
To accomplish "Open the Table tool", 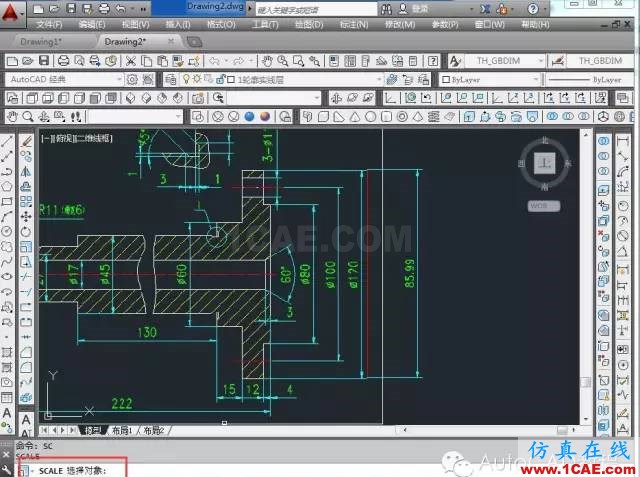I will click(x=7, y=397).
